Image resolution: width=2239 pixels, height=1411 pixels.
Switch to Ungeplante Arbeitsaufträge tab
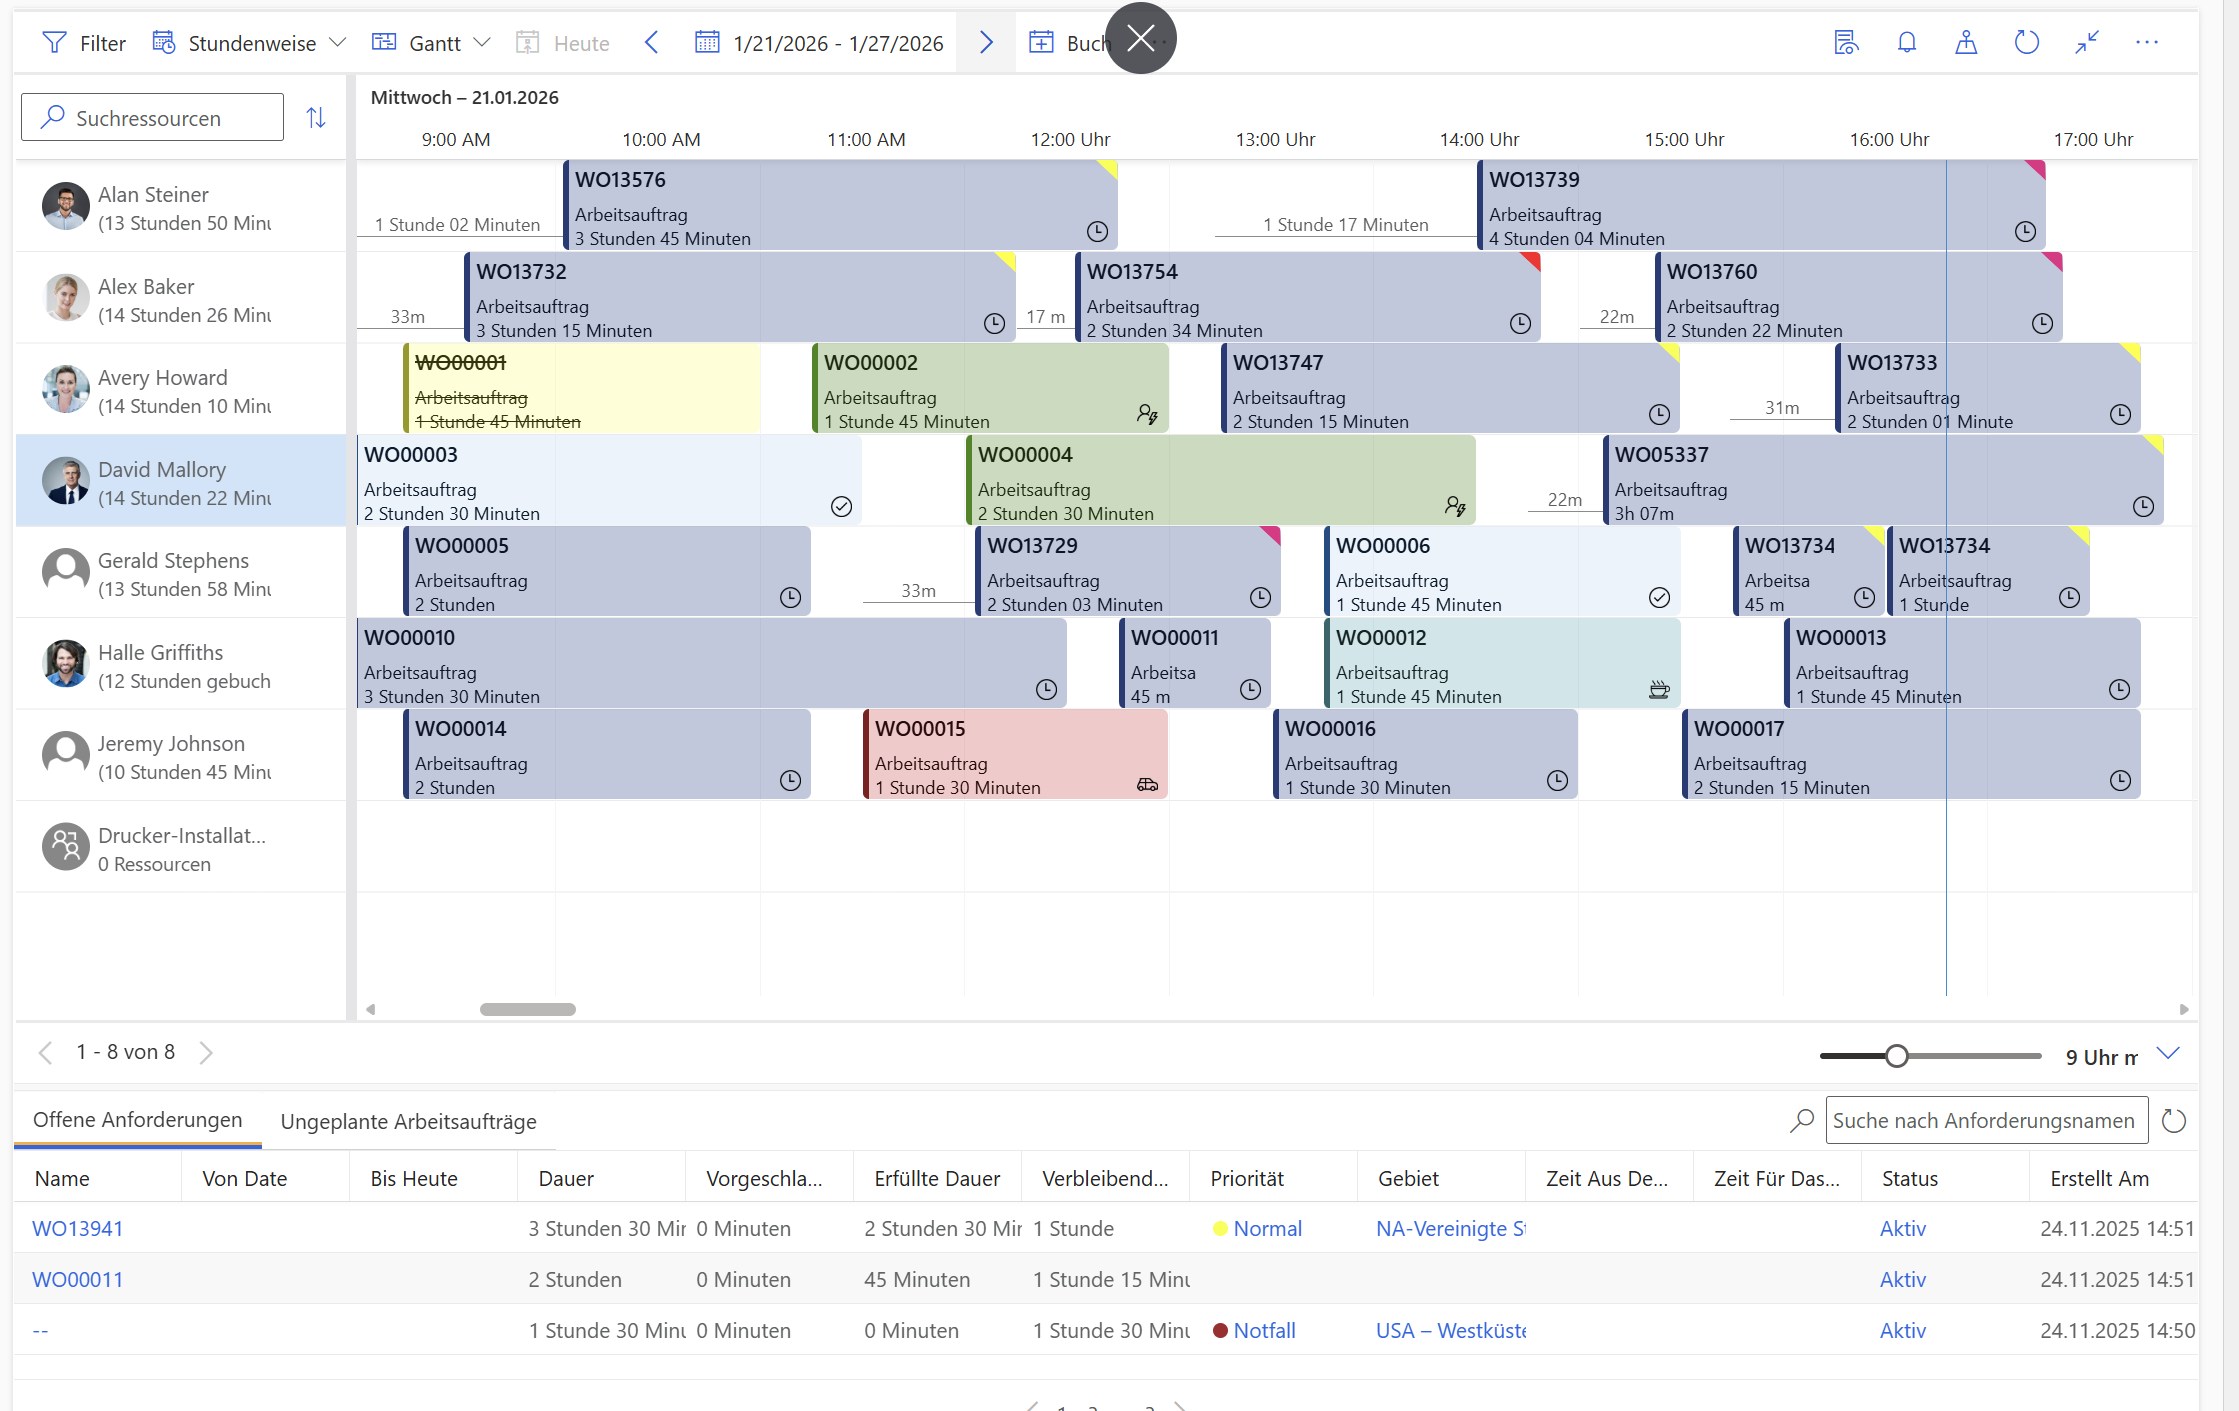408,1122
